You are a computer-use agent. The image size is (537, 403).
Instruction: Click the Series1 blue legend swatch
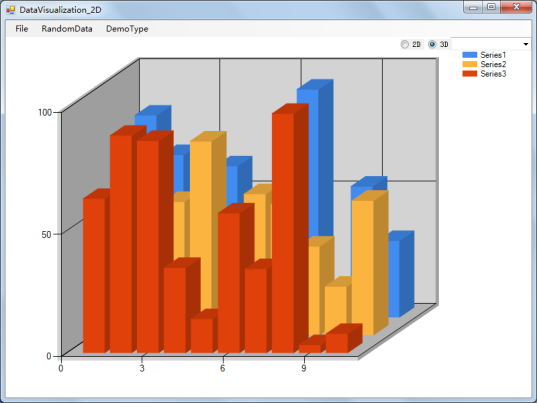click(470, 55)
